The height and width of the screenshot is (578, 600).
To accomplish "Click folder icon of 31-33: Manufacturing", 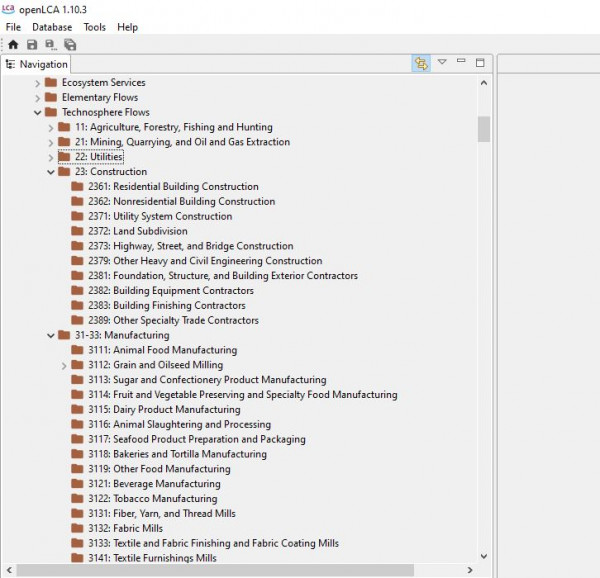I will (64, 335).
